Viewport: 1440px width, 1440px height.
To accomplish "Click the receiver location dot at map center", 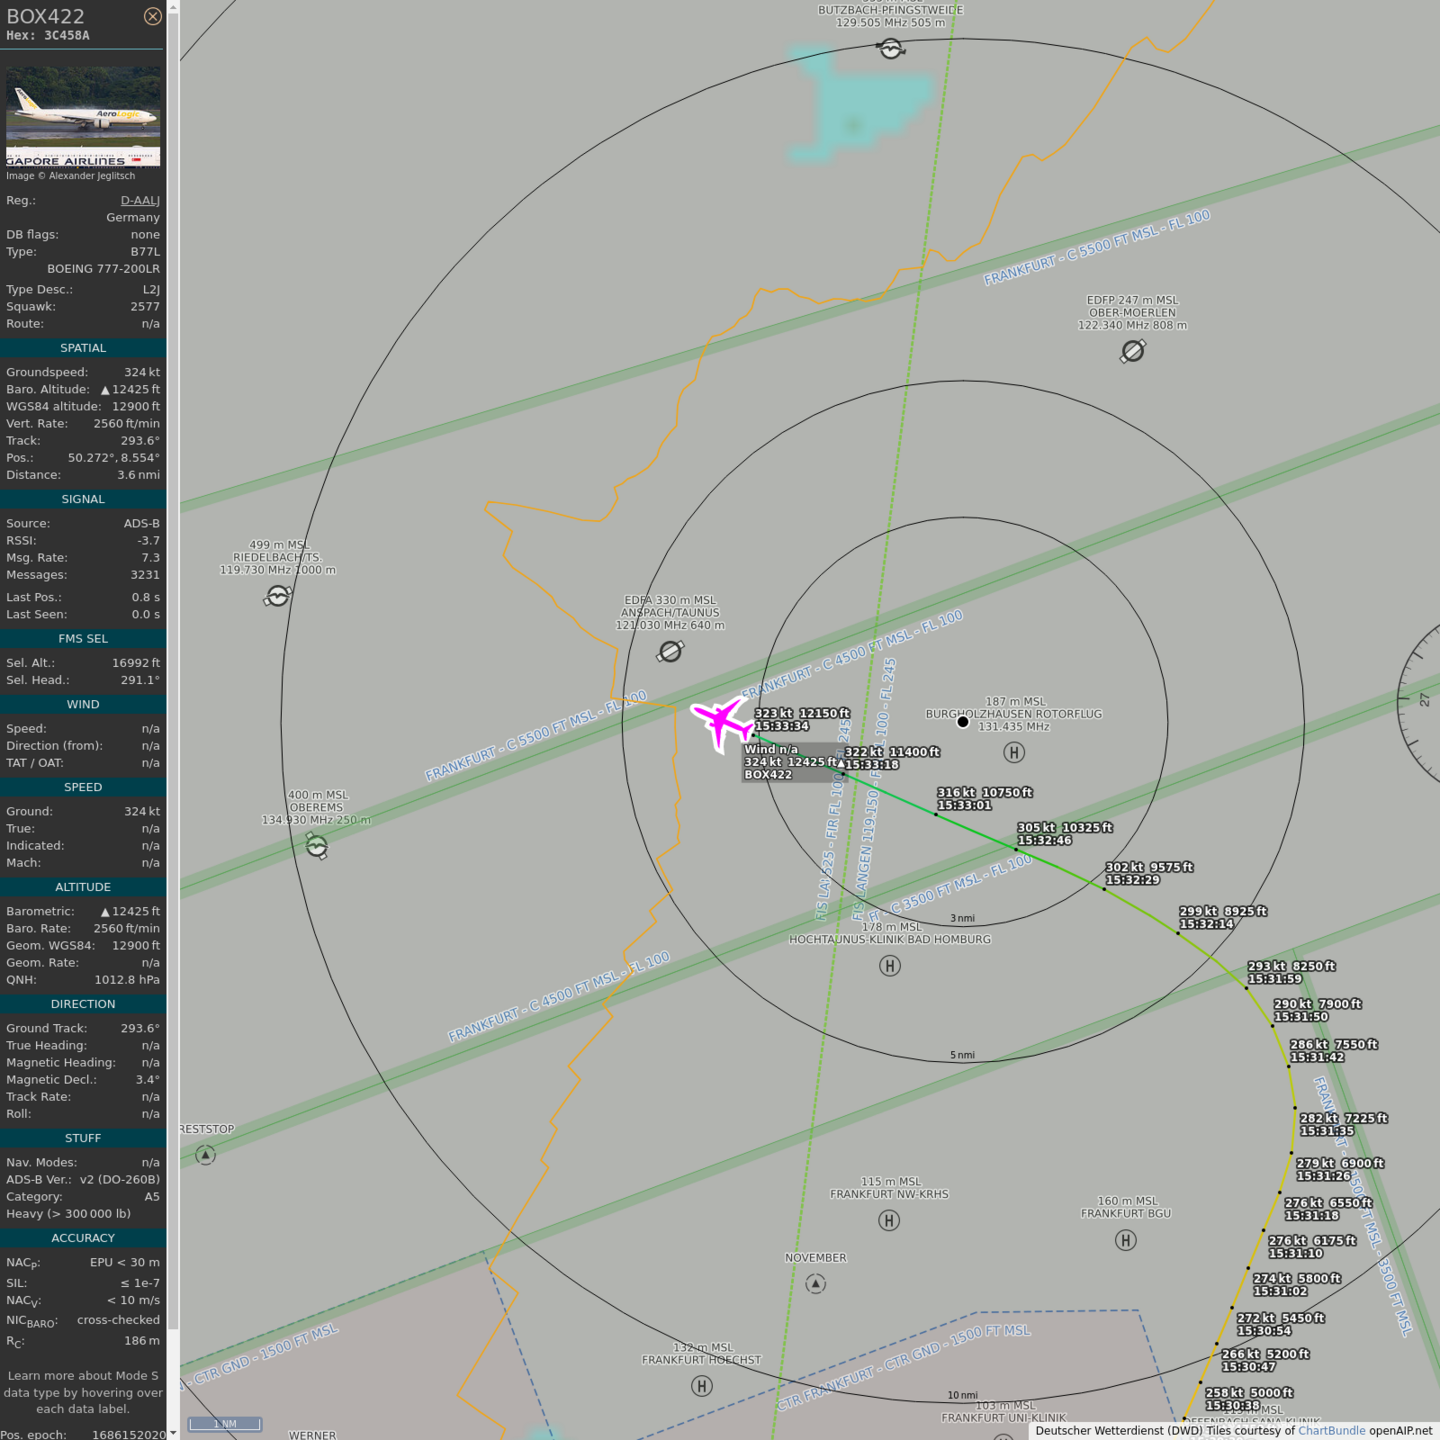I will pos(963,722).
